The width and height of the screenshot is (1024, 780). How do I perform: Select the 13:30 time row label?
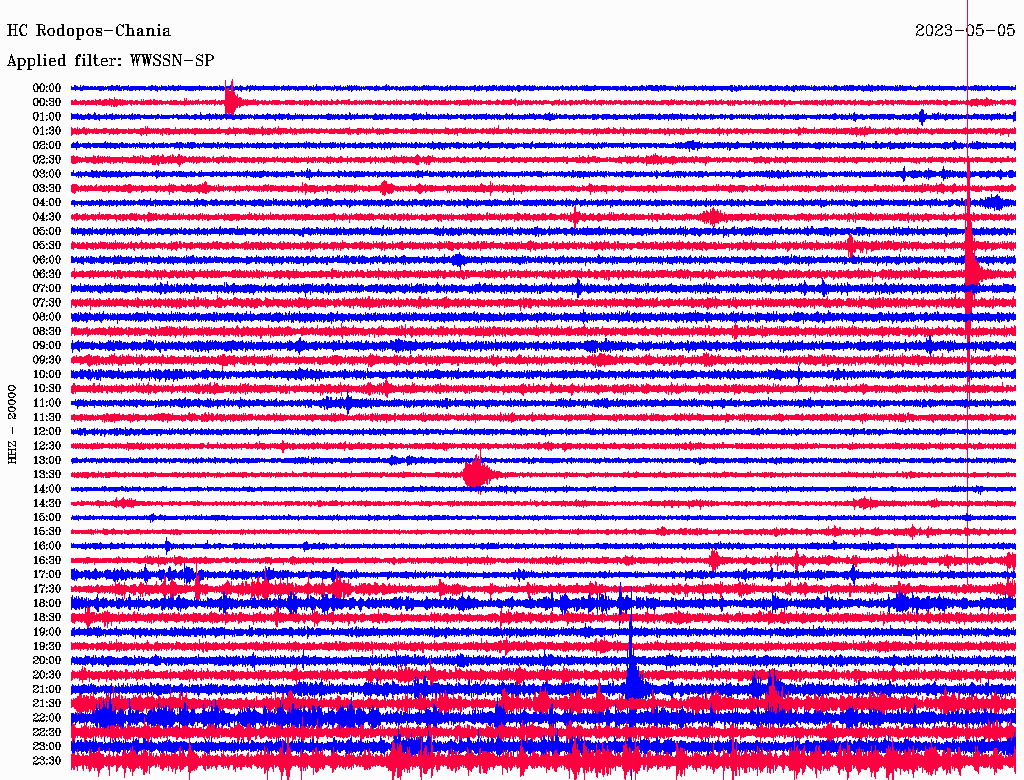(x=47, y=474)
